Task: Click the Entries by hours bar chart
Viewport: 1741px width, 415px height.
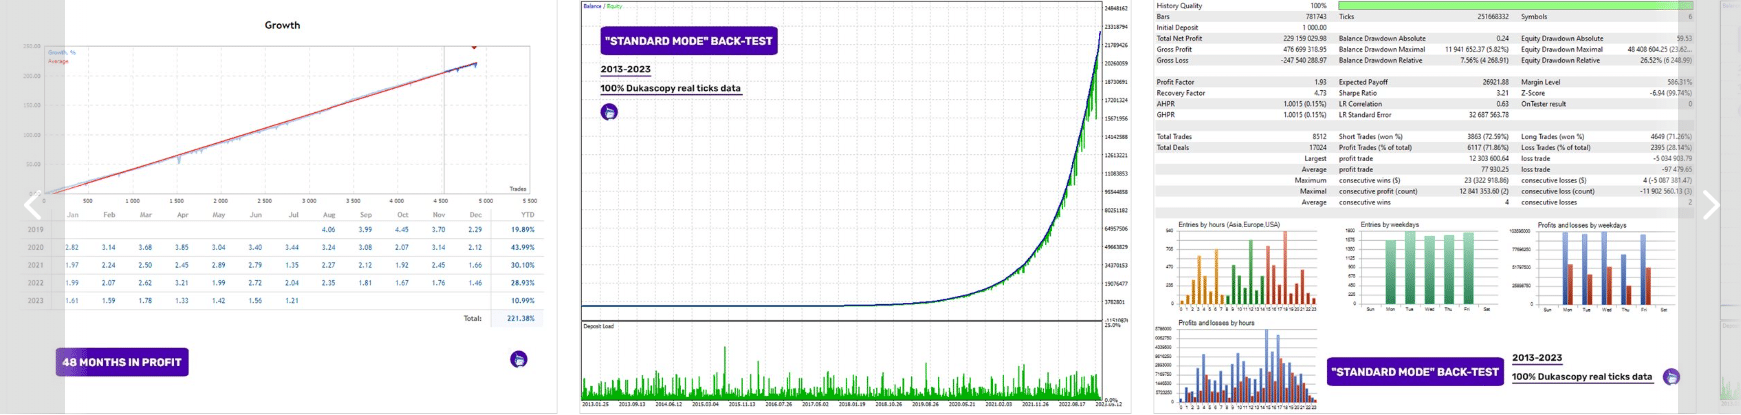Action: [x=1247, y=268]
